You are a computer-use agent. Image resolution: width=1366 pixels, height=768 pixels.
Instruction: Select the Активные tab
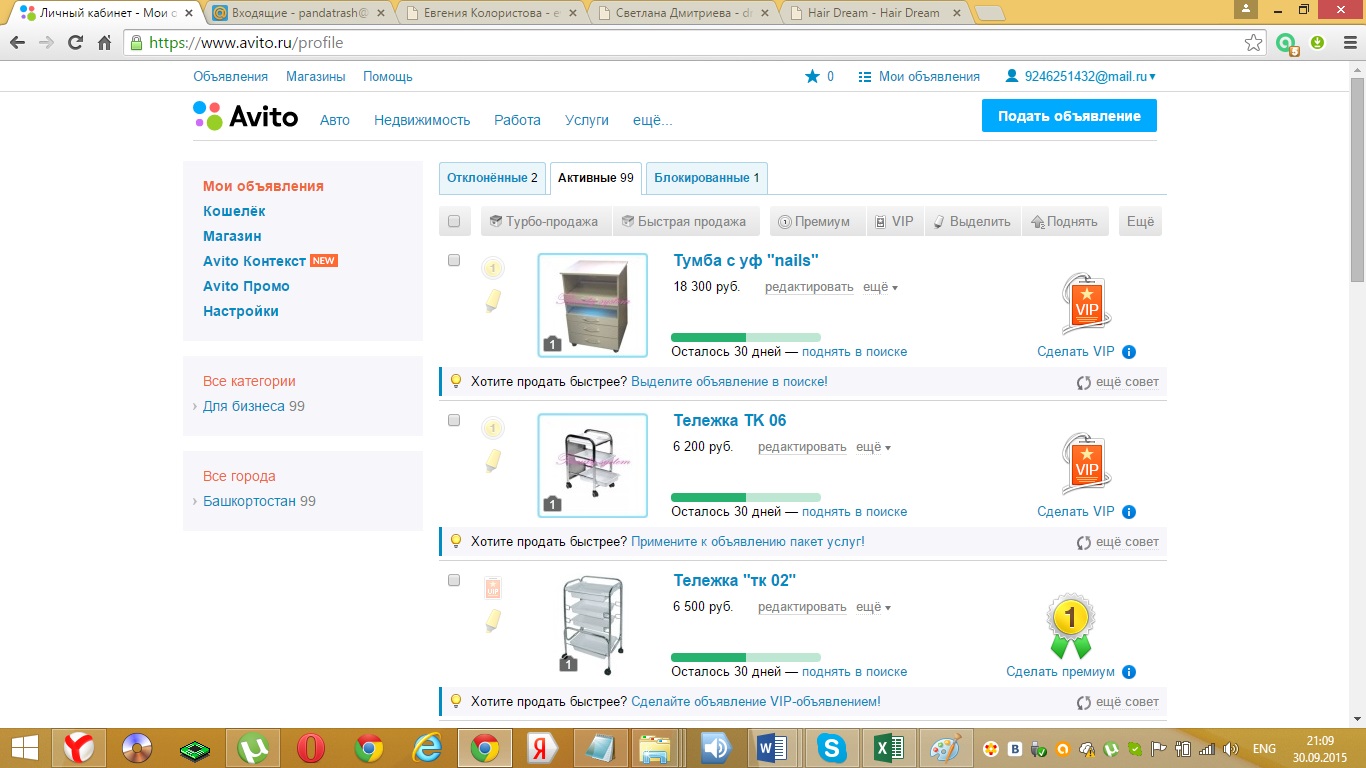coord(596,178)
